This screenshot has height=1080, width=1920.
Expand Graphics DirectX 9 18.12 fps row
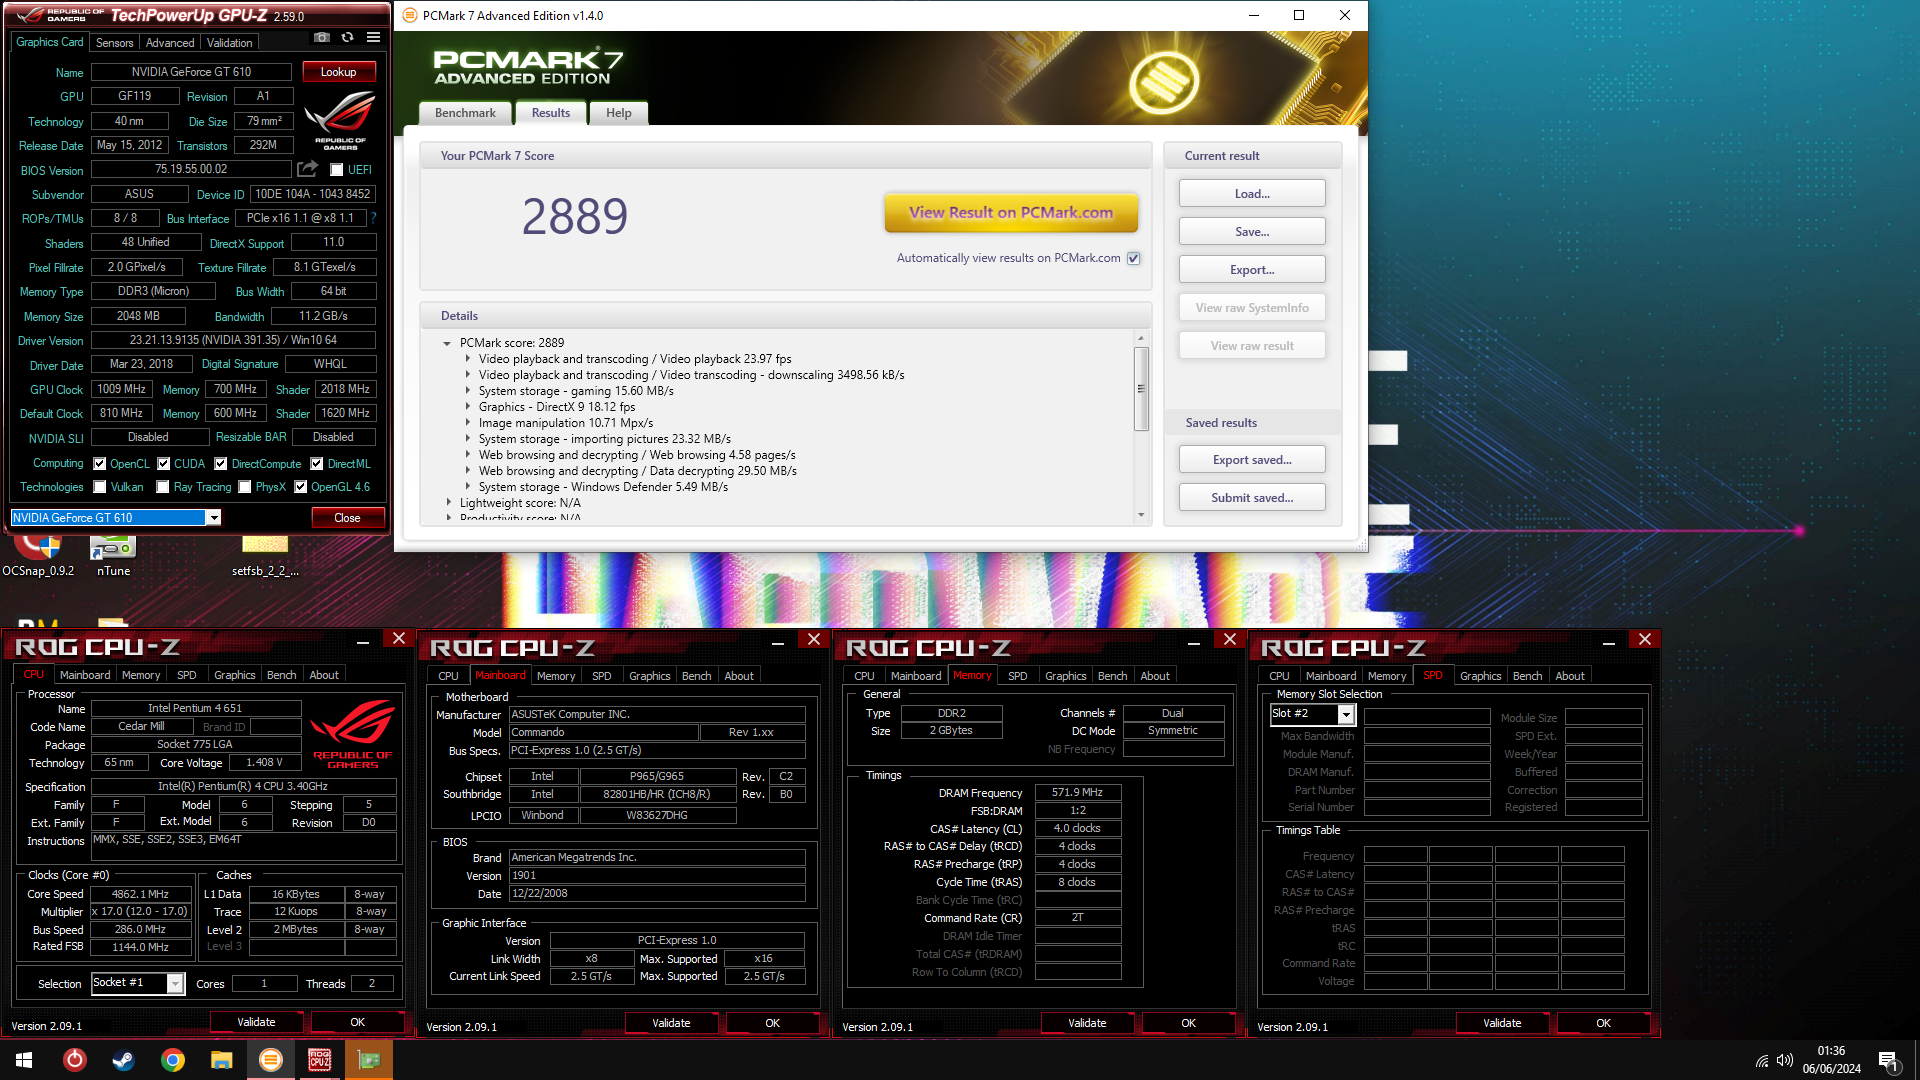[x=467, y=407]
